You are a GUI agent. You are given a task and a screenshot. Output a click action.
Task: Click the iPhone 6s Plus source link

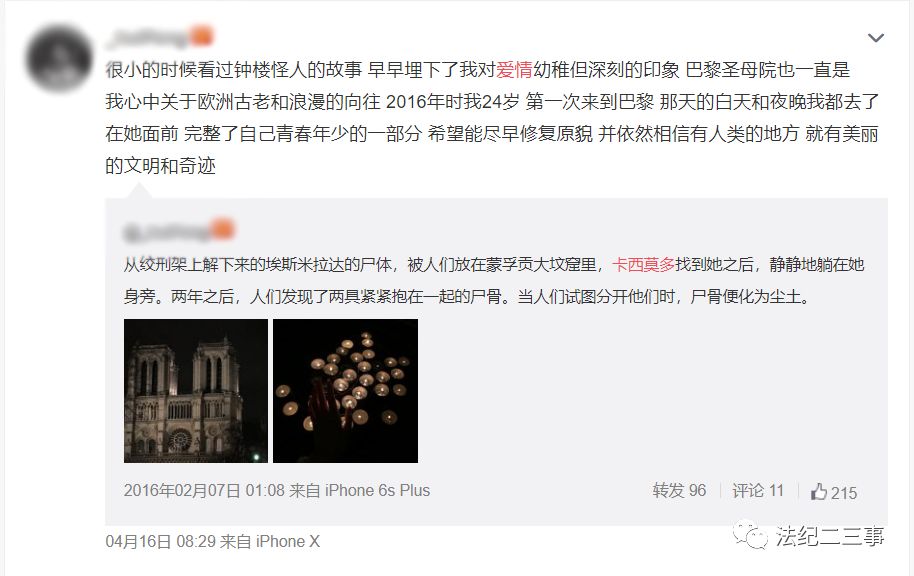pos(377,490)
